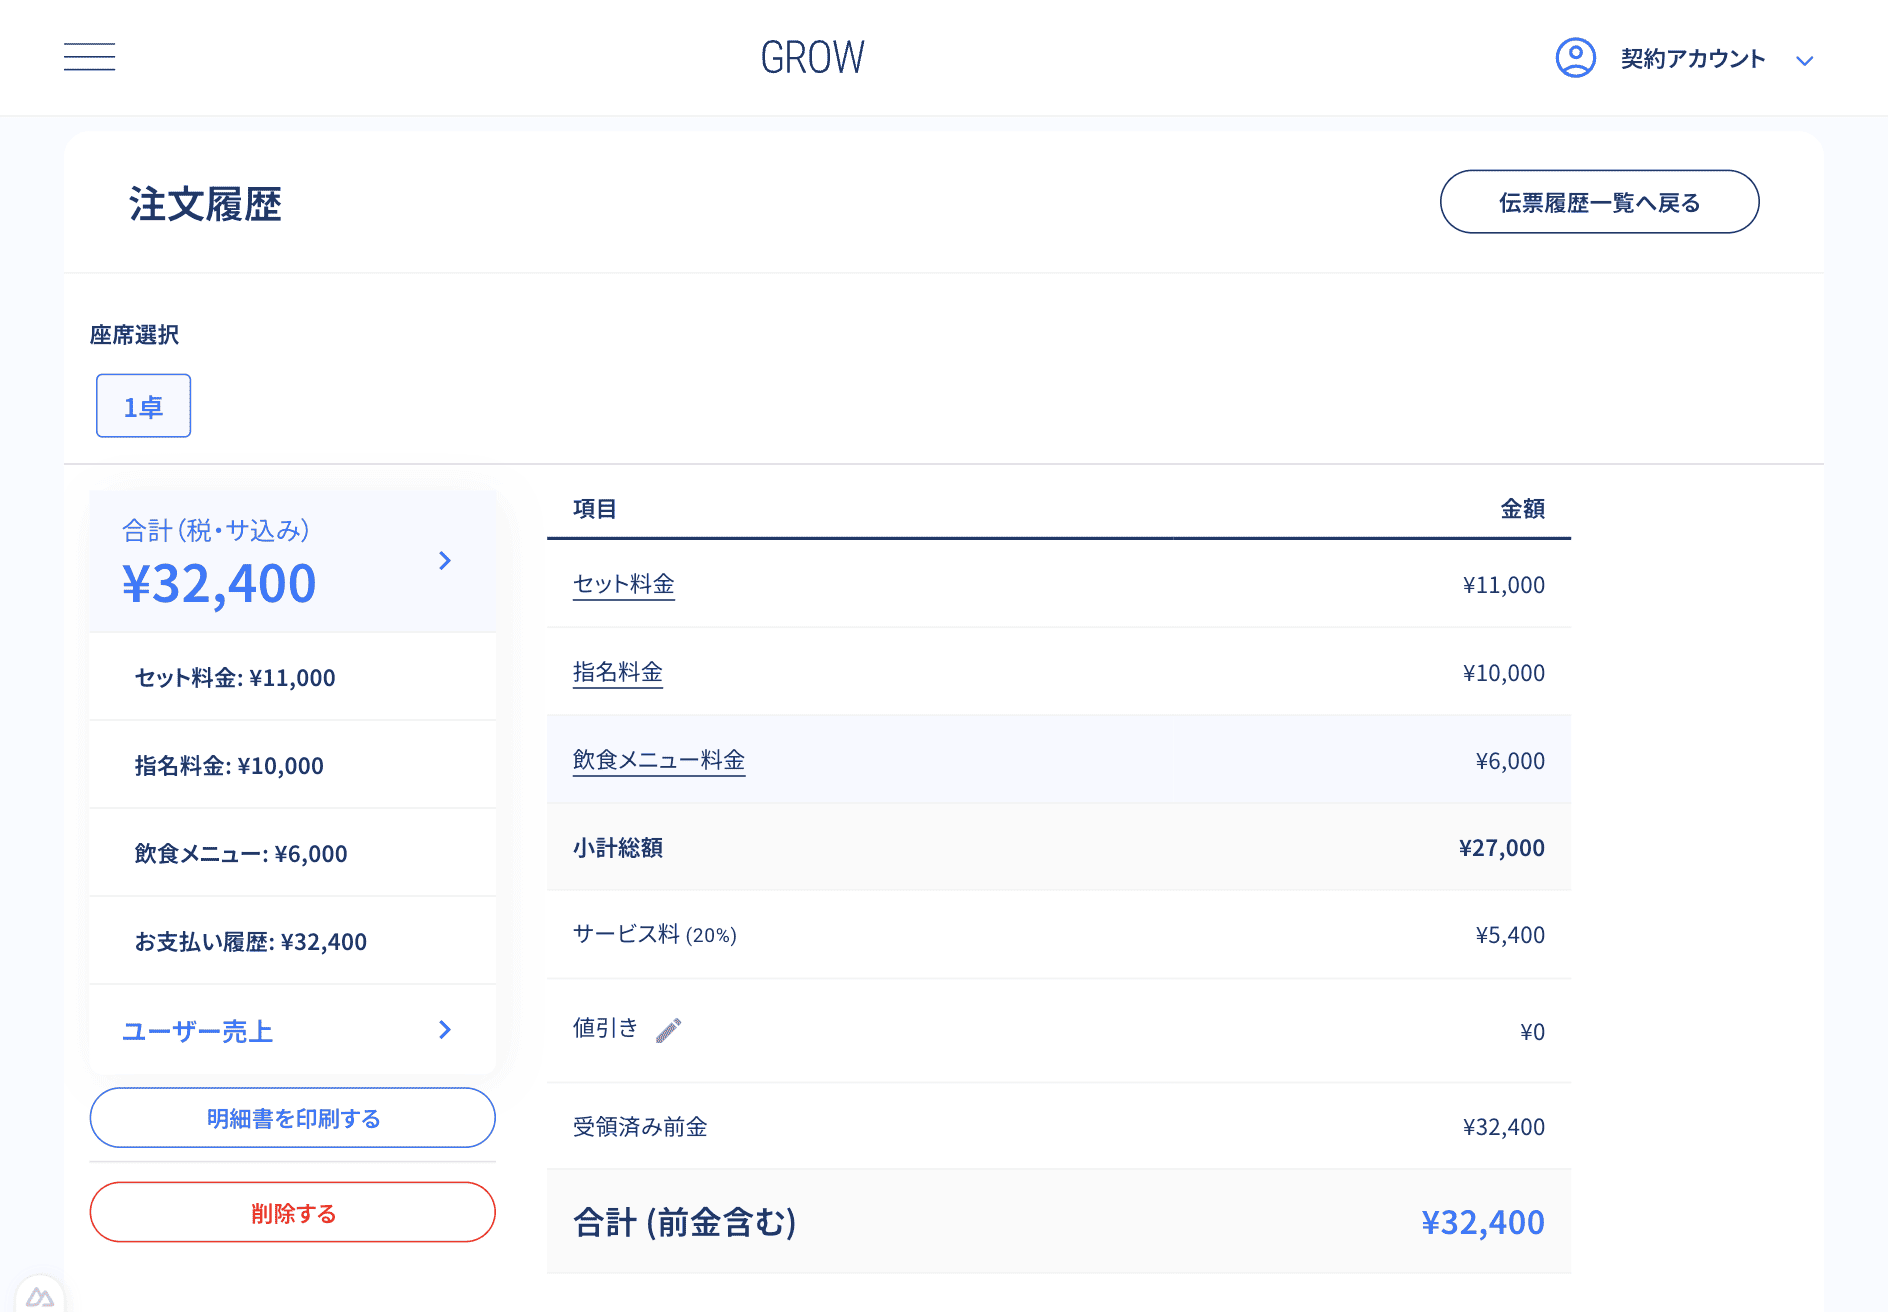Click the pencil icon next to 値引き
The image size is (1888, 1312).
(668, 1030)
